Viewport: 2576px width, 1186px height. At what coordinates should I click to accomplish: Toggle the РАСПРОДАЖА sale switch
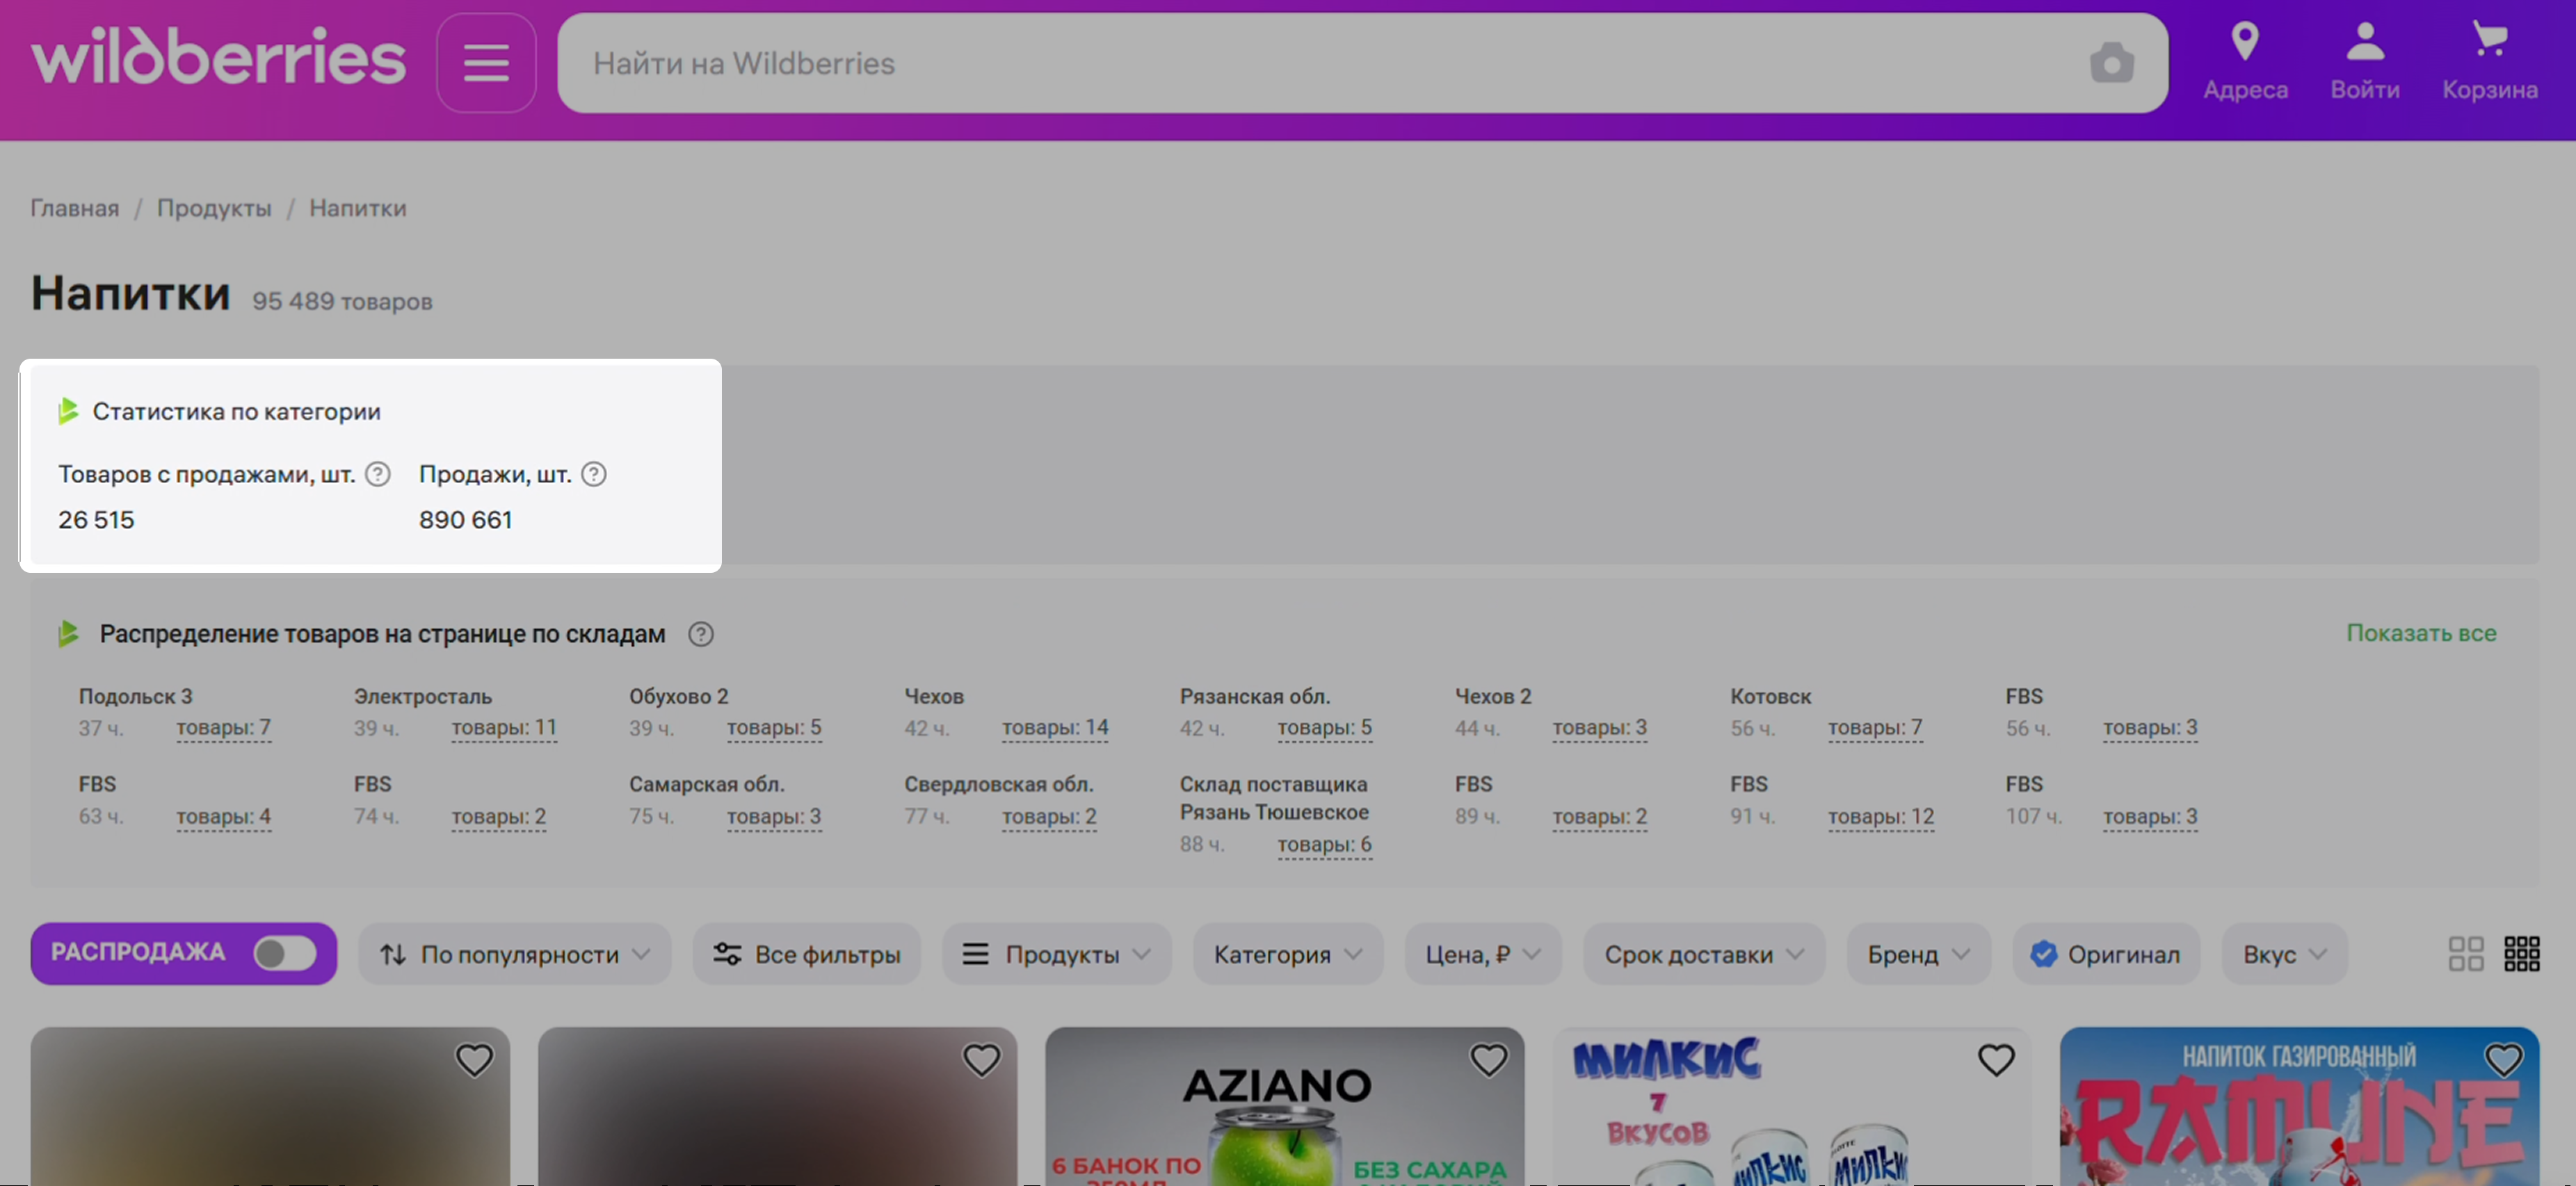(284, 953)
